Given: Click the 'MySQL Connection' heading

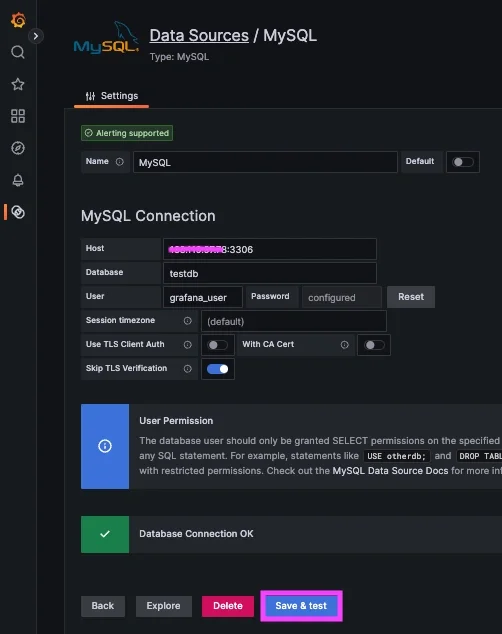Looking at the screenshot, I should click(148, 216).
